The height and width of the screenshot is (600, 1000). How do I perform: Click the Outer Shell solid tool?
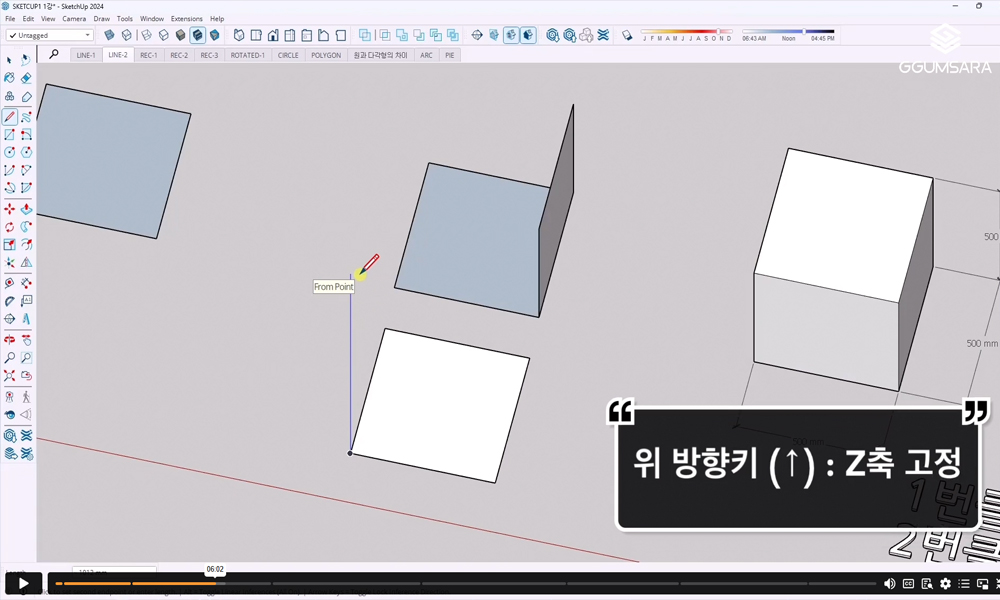click(x=364, y=35)
